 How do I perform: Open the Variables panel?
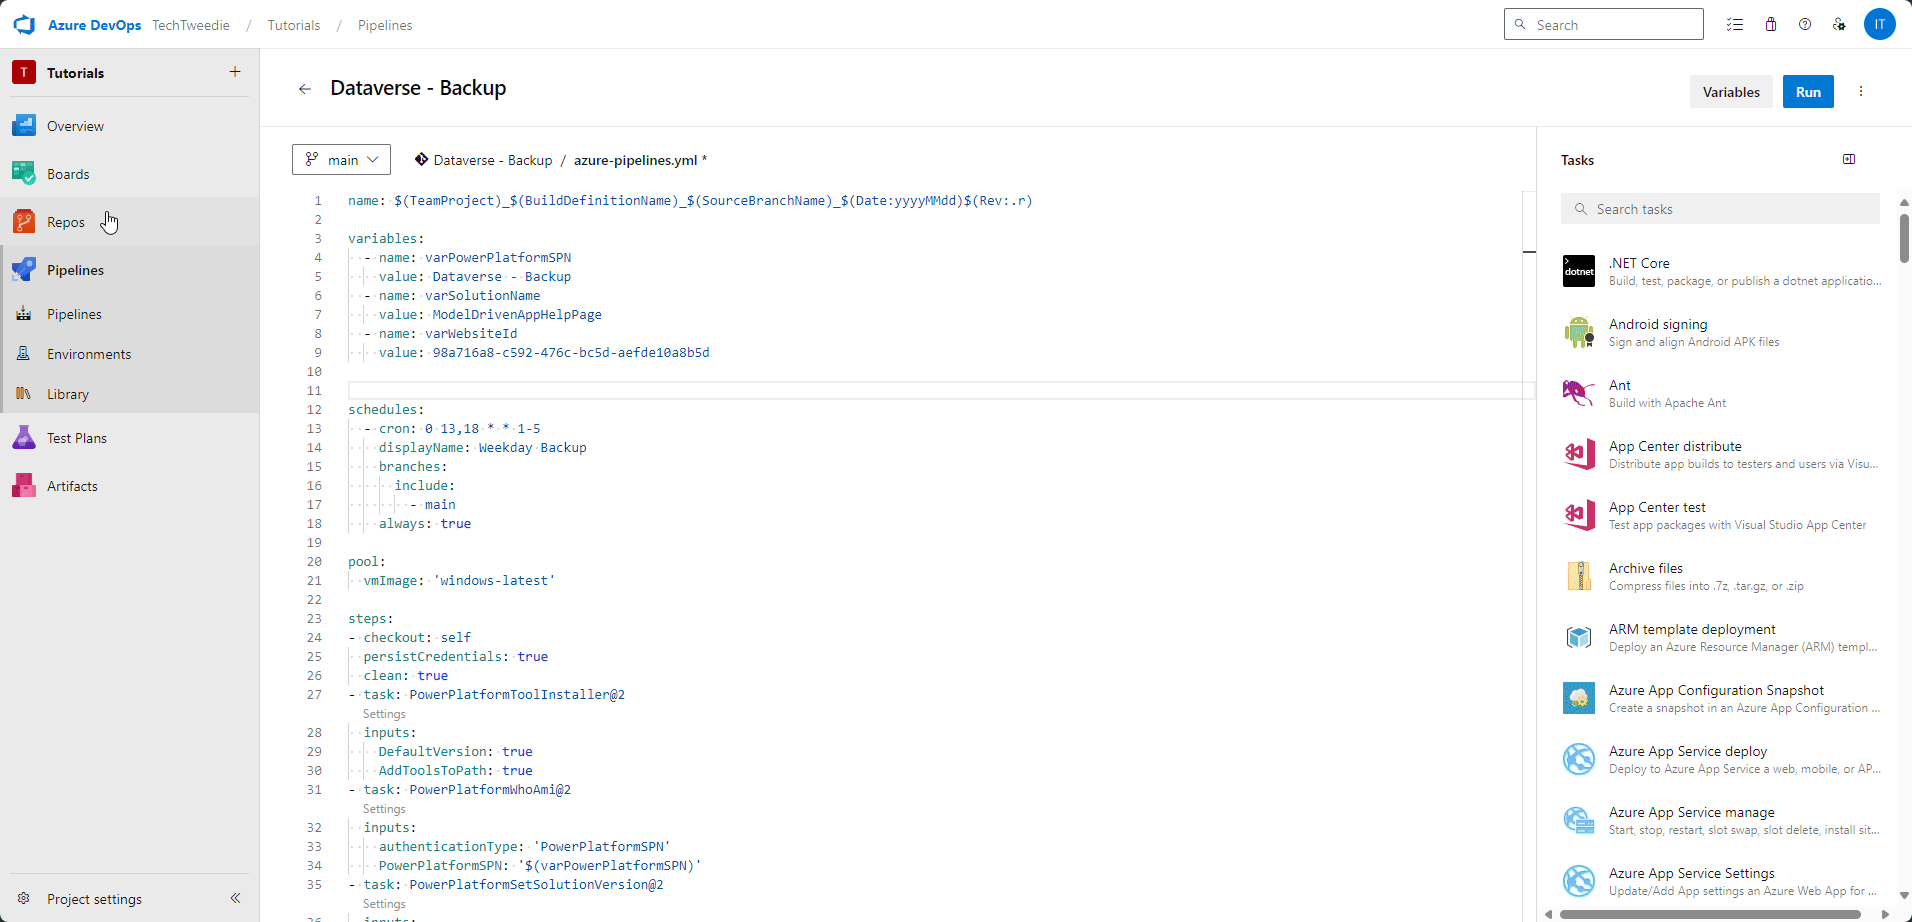click(x=1730, y=91)
